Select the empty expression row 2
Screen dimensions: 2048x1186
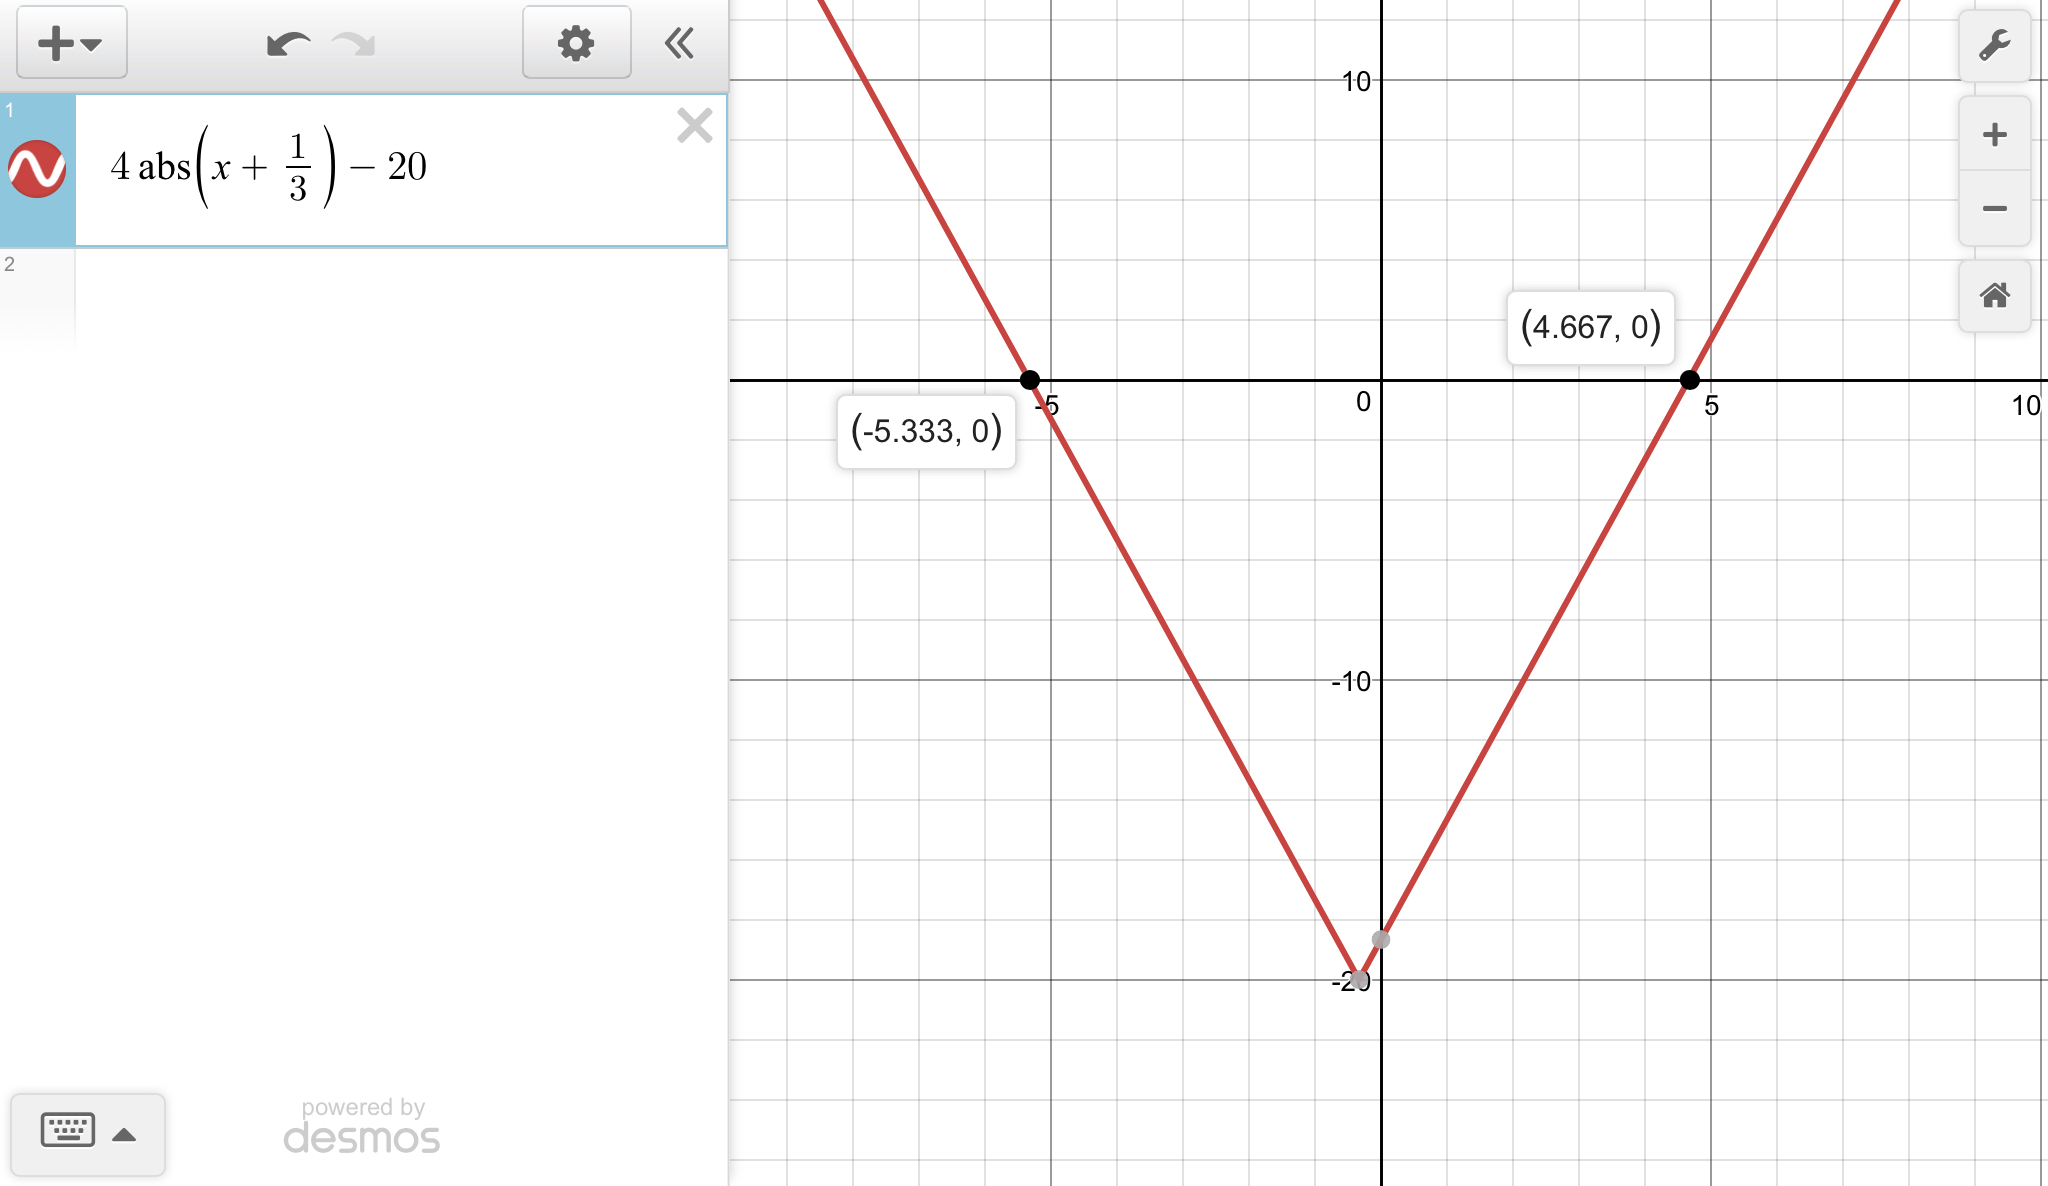(x=400, y=298)
